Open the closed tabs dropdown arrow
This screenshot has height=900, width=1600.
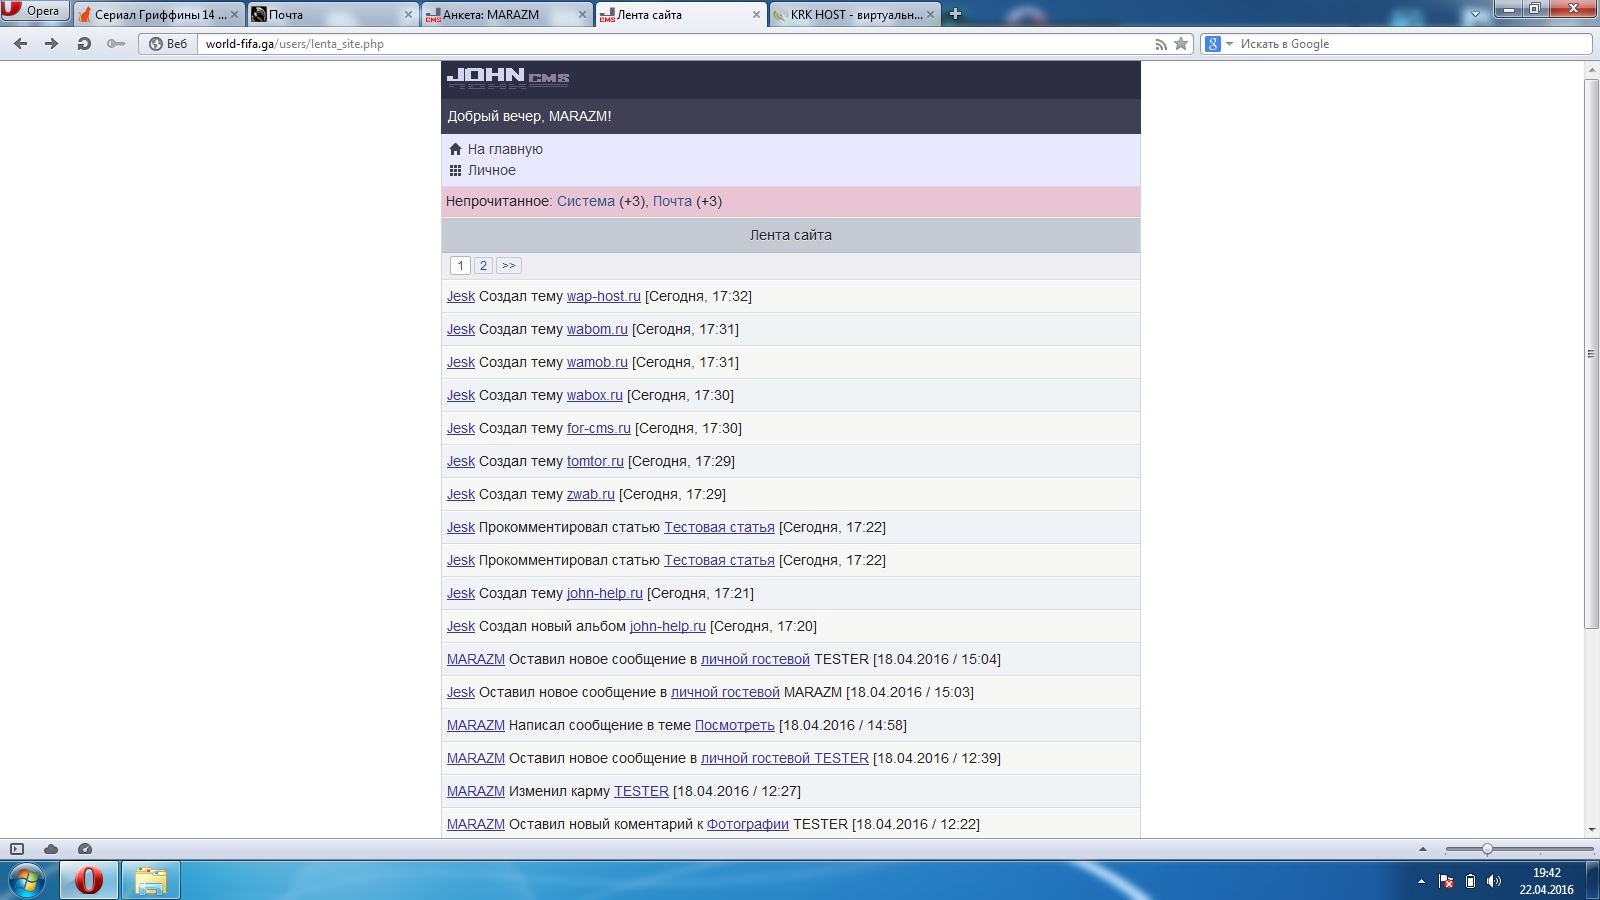1475,14
